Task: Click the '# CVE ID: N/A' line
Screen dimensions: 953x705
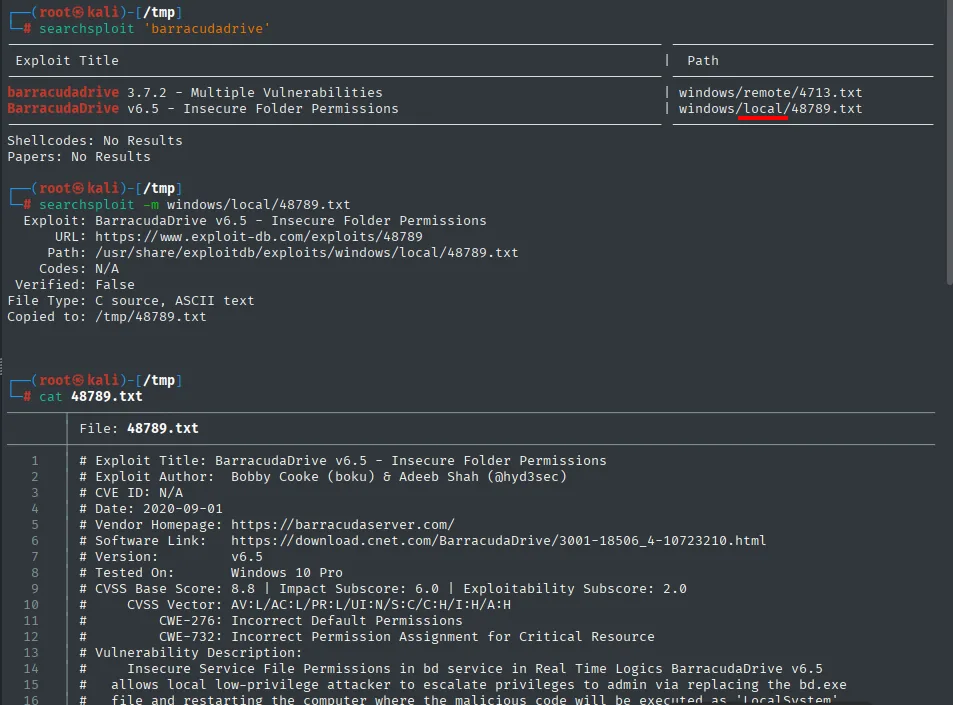Action: 131,492
